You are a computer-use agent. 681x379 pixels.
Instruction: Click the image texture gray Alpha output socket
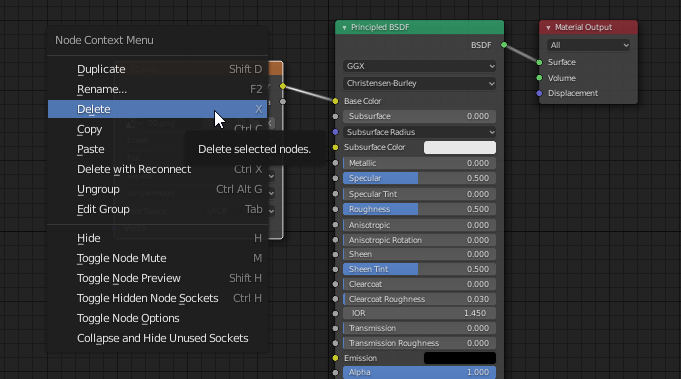pyautogui.click(x=283, y=102)
